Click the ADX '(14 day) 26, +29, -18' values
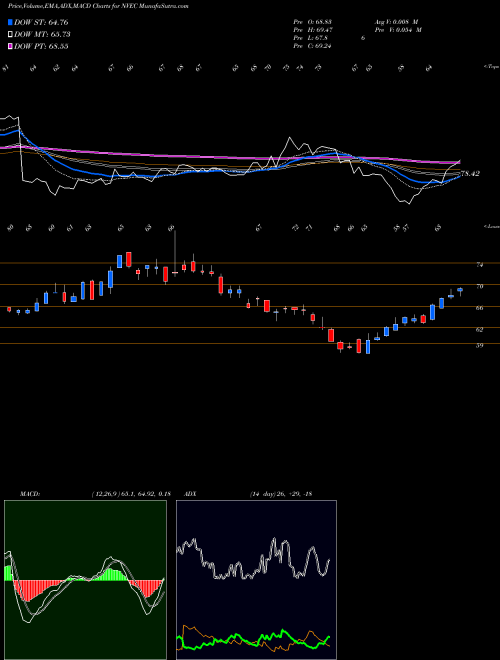 click(281, 494)
